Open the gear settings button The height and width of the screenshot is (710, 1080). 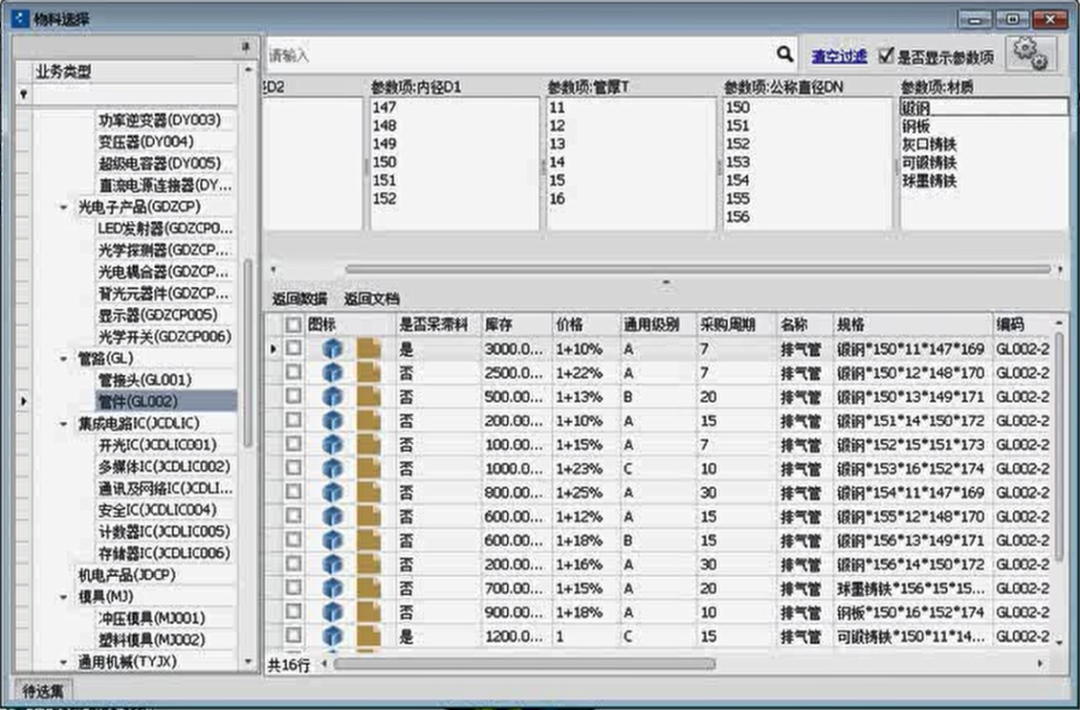(1030, 55)
